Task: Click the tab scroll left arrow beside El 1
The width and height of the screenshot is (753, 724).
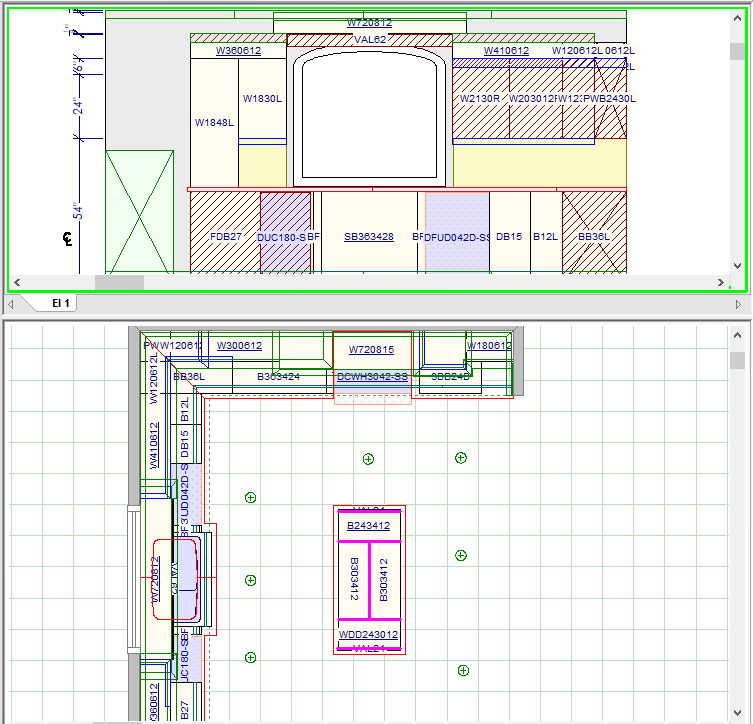Action: coord(11,303)
